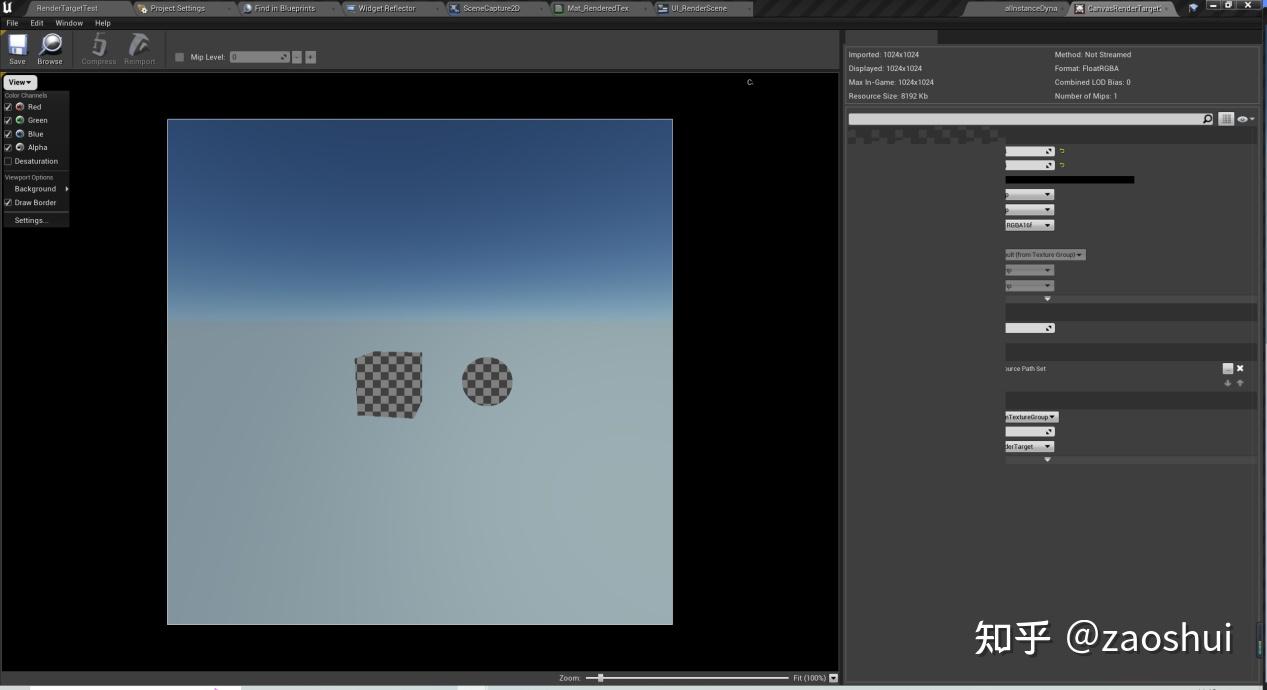
Task: Open the property matrix grid icon
Action: [1226, 118]
